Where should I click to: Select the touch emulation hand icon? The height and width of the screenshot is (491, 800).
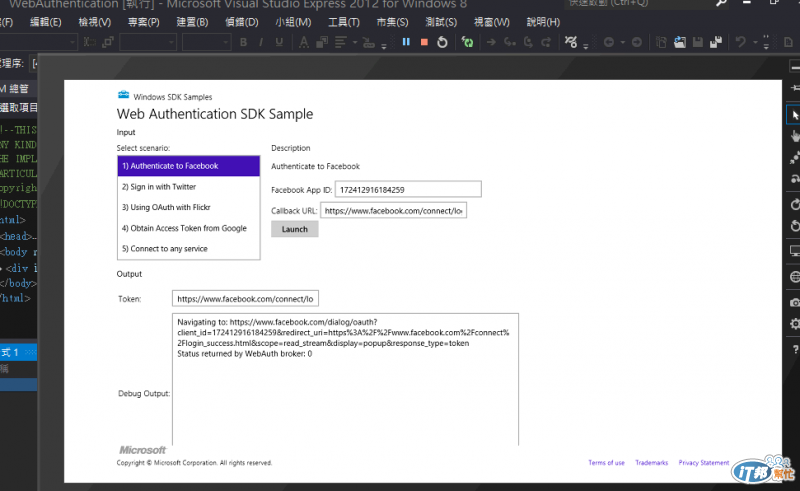click(x=794, y=136)
